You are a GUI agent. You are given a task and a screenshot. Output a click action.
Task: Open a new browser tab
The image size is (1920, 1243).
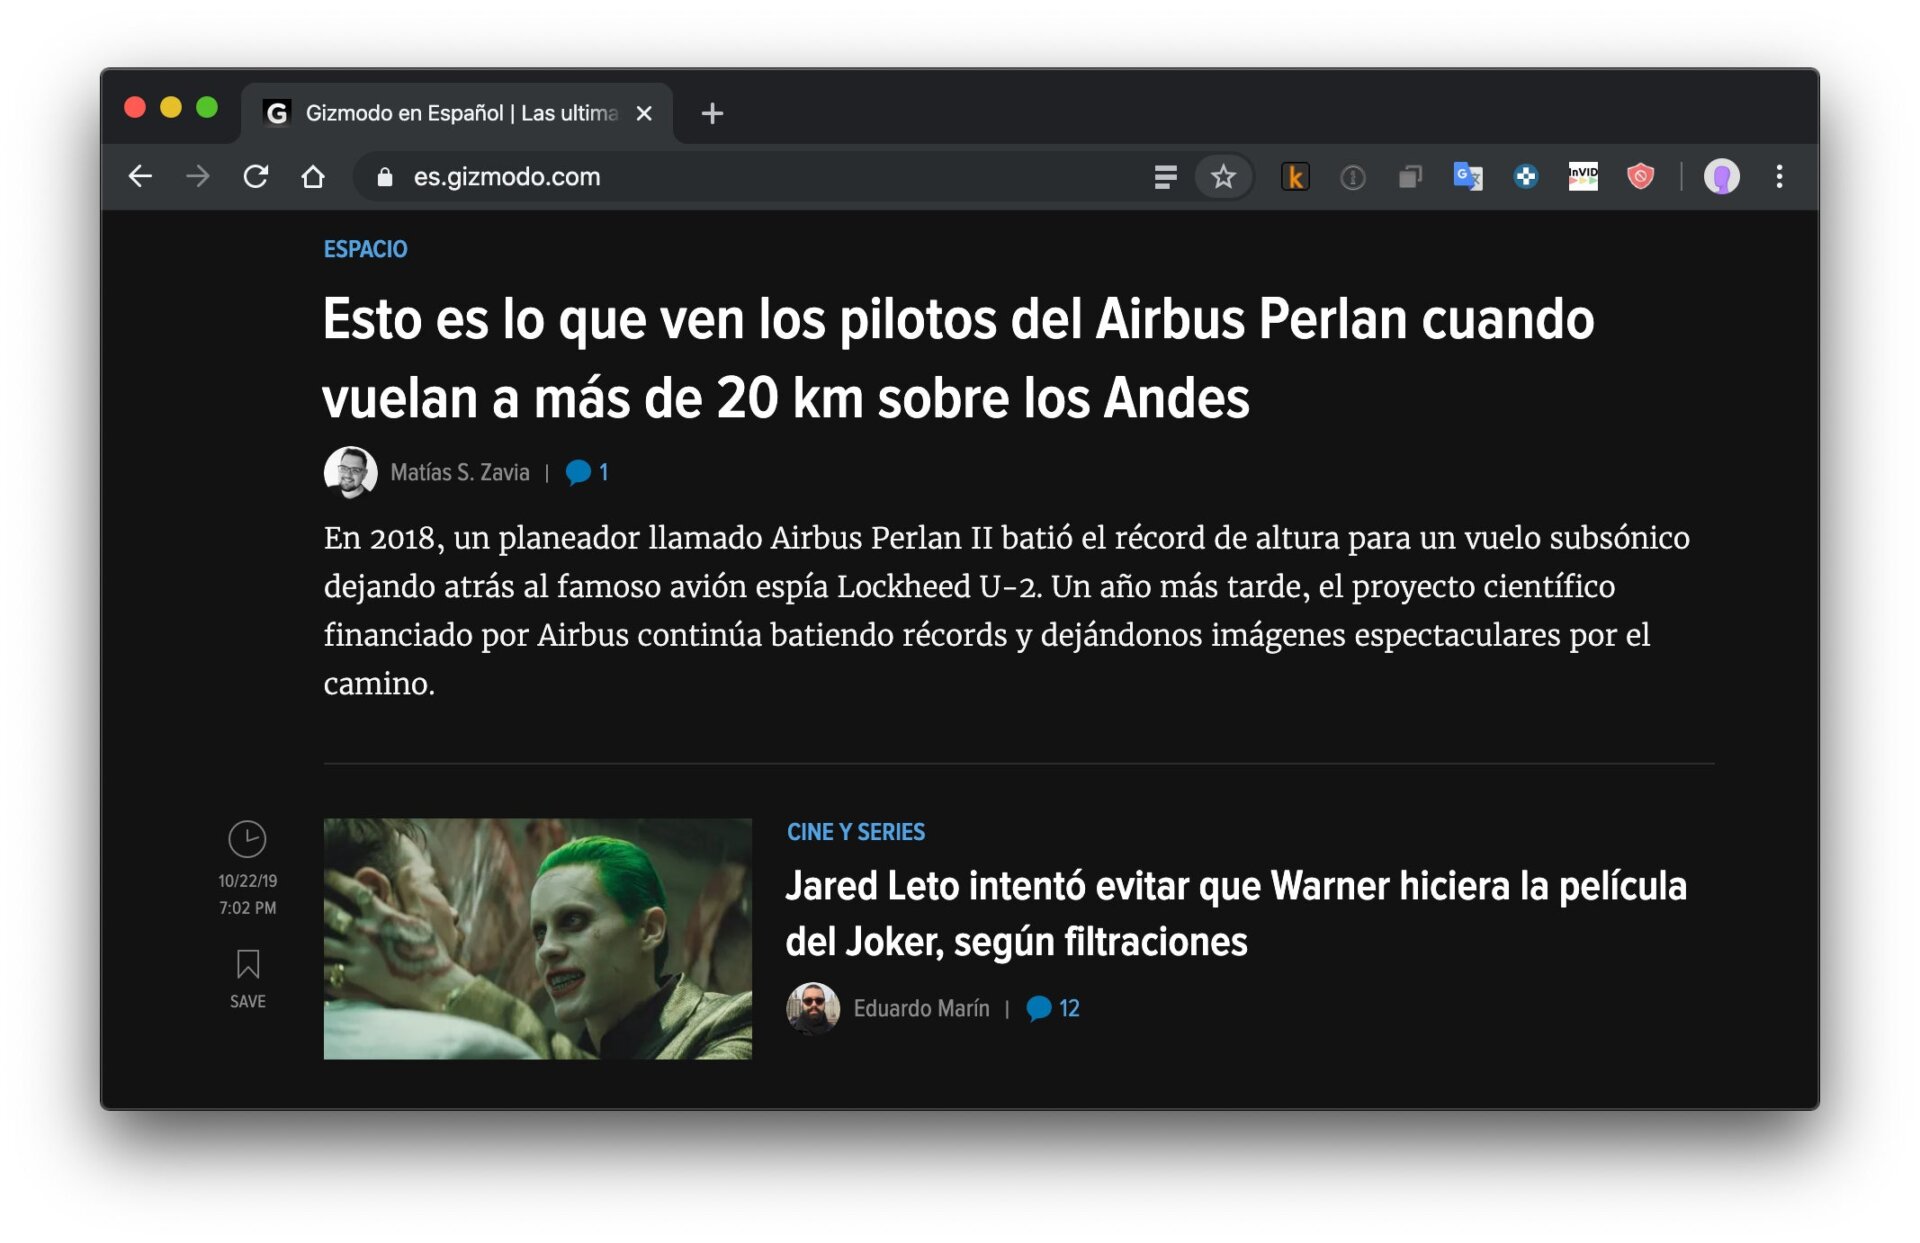pos(712,113)
